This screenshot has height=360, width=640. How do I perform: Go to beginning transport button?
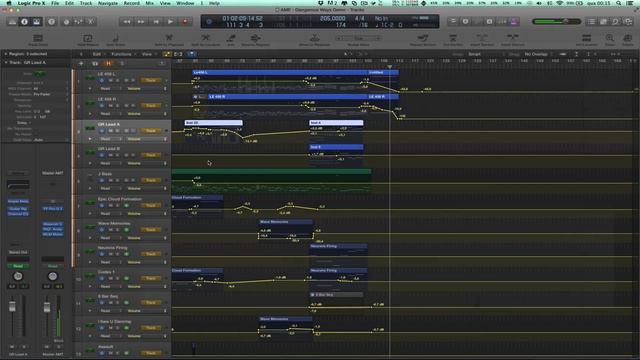[x=156, y=21]
